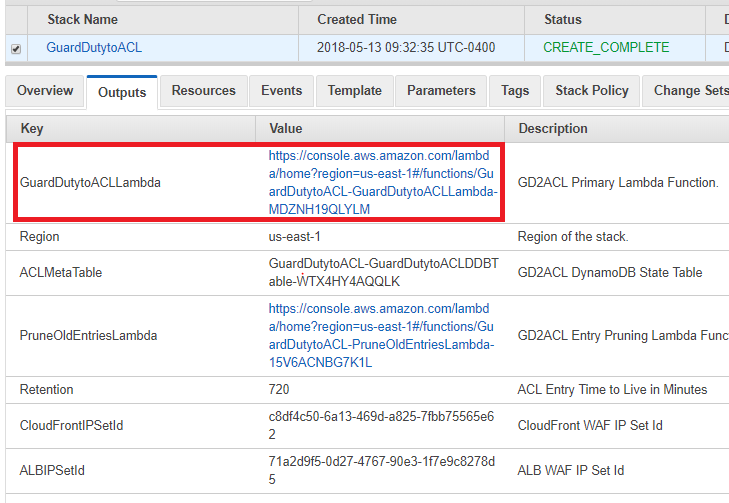Image resolution: width=729 pixels, height=503 pixels.
Task: Open the Tags tab
Action: [515, 90]
